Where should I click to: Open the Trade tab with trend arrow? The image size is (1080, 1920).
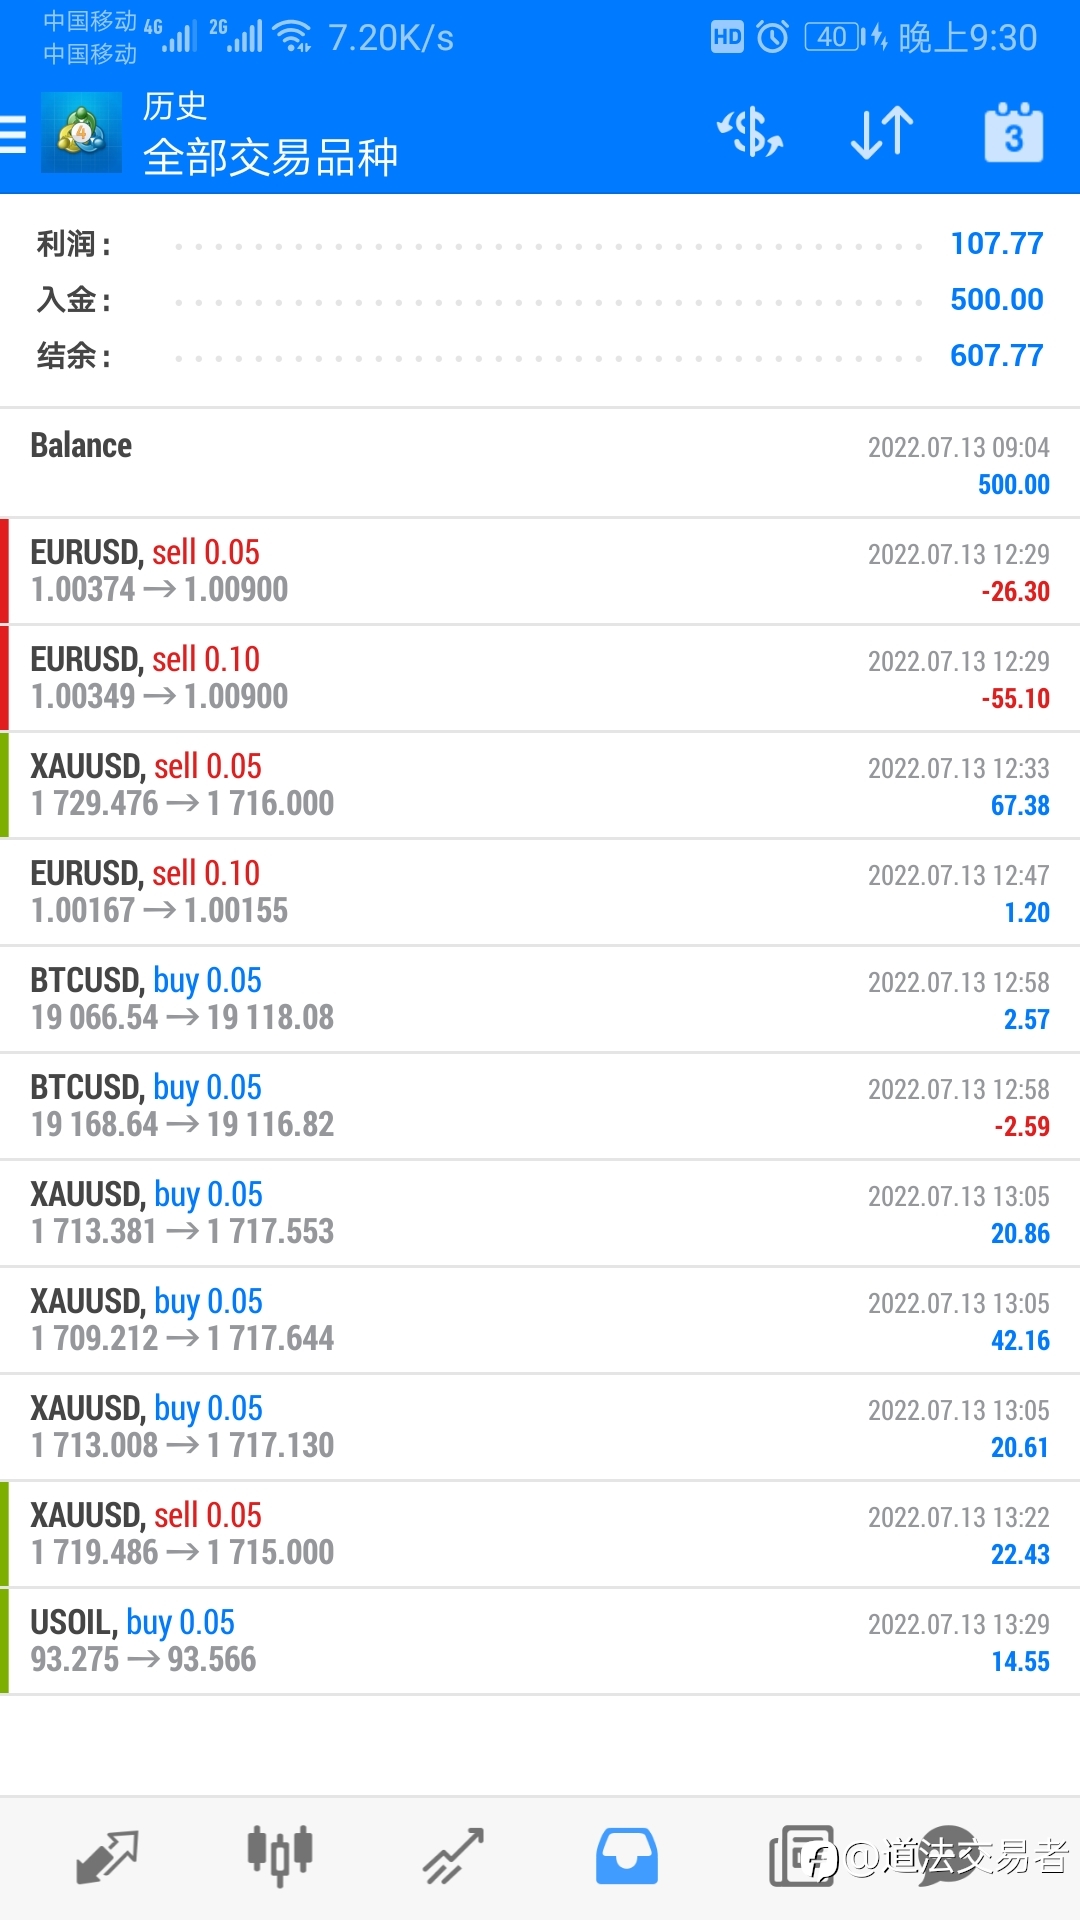[x=453, y=1857]
